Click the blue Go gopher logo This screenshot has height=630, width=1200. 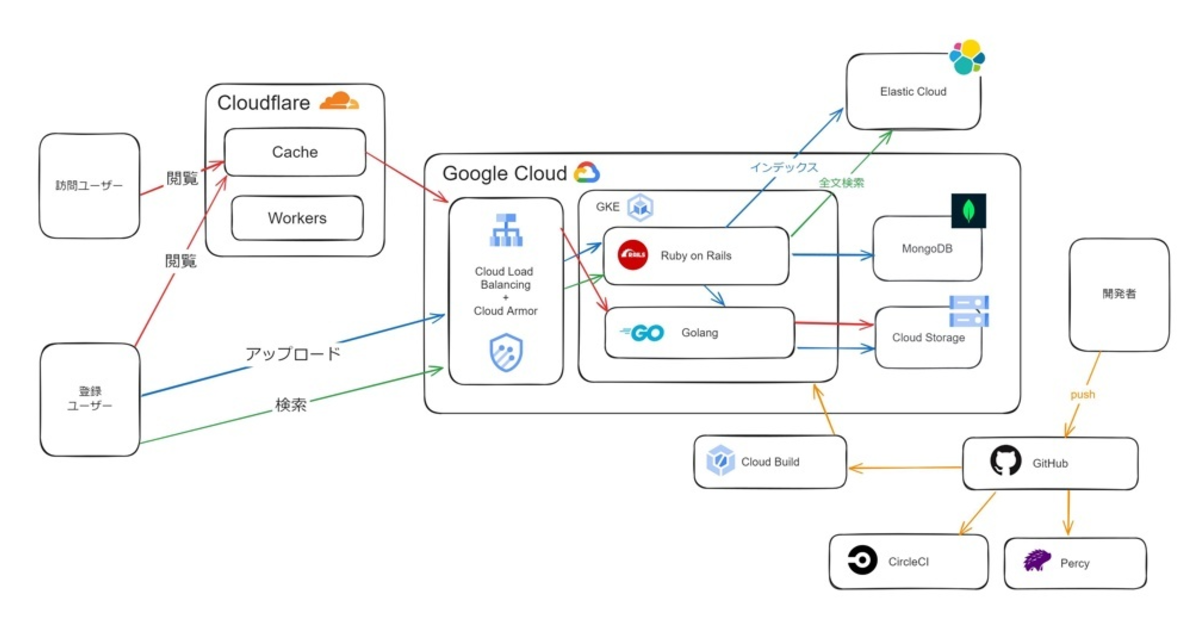pos(642,333)
